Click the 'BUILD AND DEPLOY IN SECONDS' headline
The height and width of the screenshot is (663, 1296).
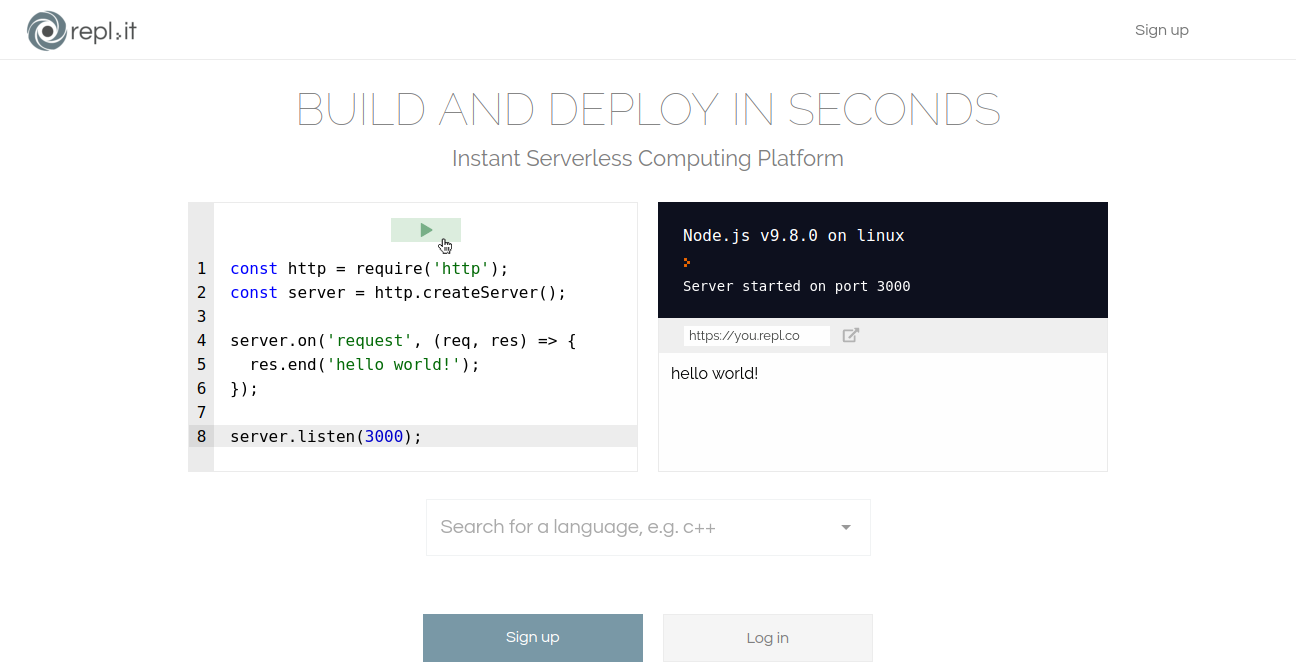648,110
